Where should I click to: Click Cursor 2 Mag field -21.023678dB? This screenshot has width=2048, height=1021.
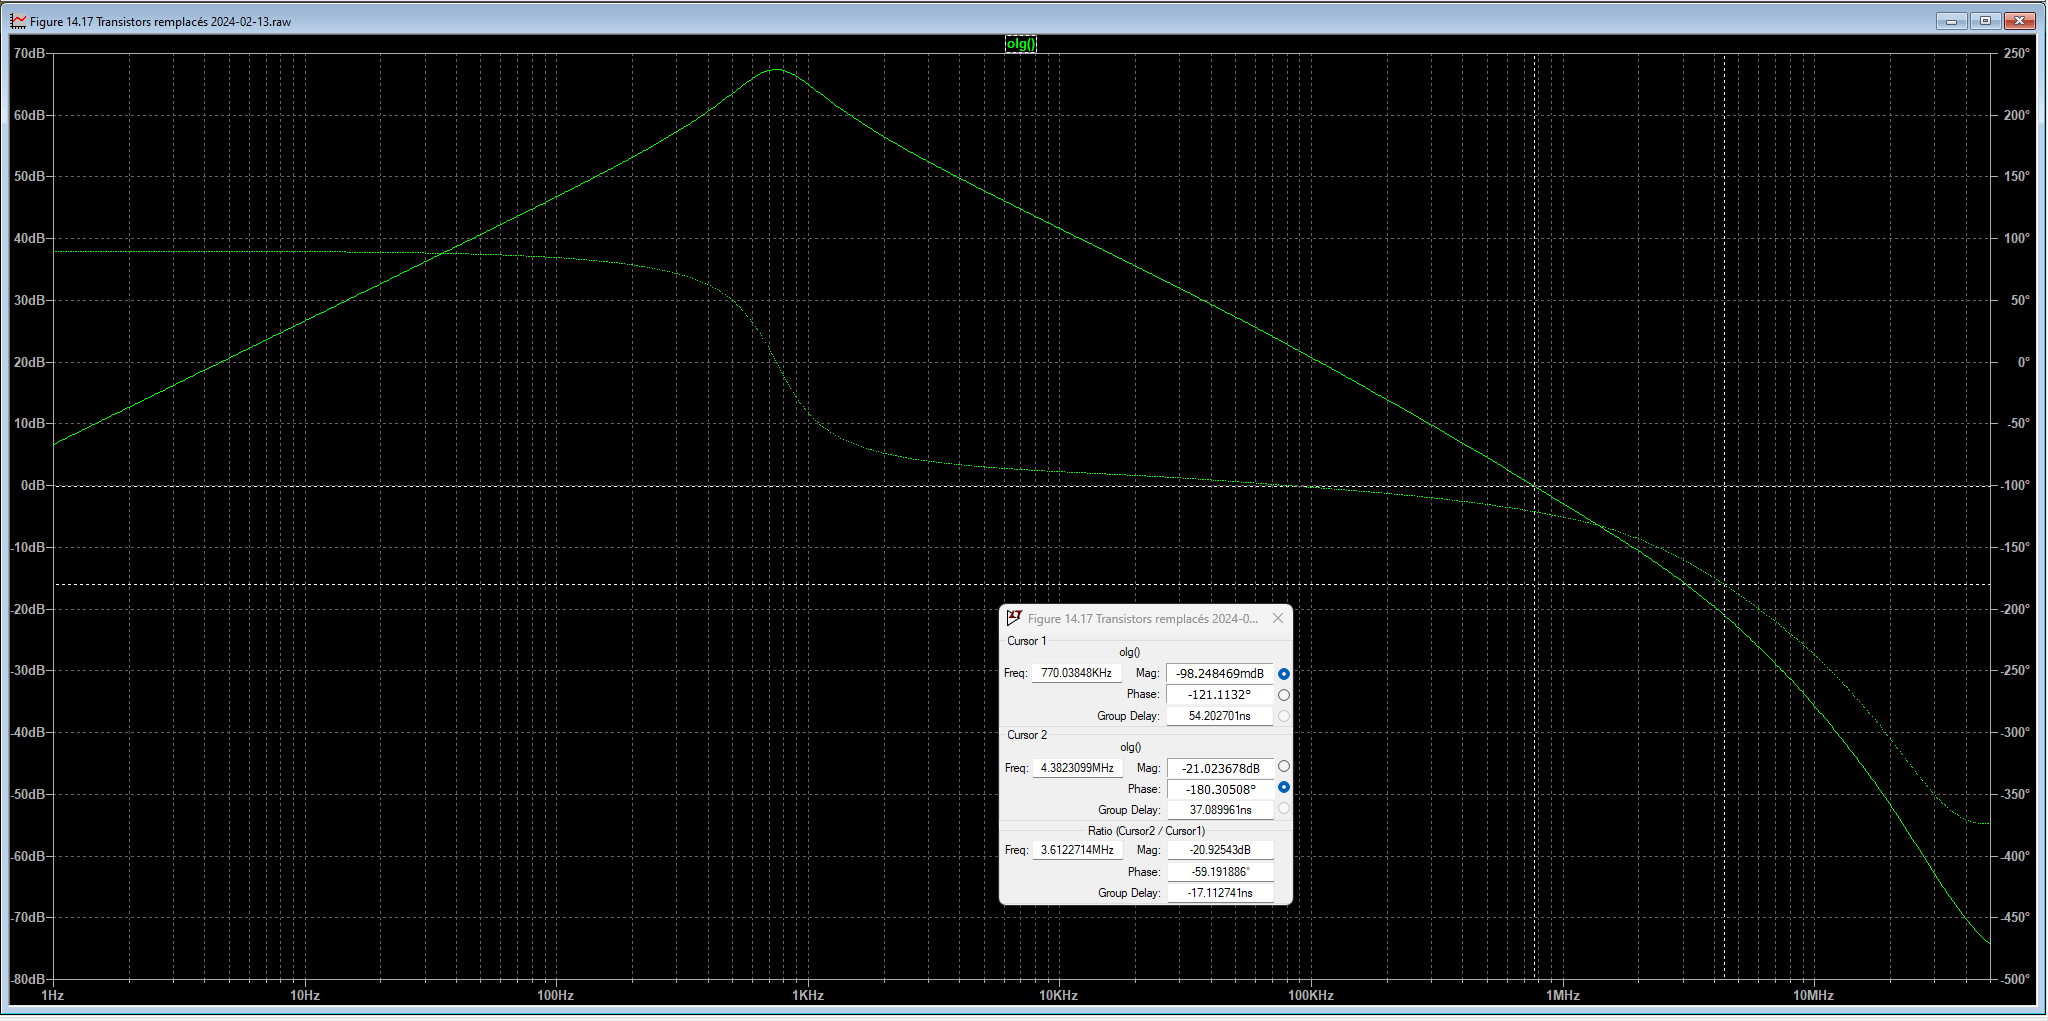(x=1220, y=769)
